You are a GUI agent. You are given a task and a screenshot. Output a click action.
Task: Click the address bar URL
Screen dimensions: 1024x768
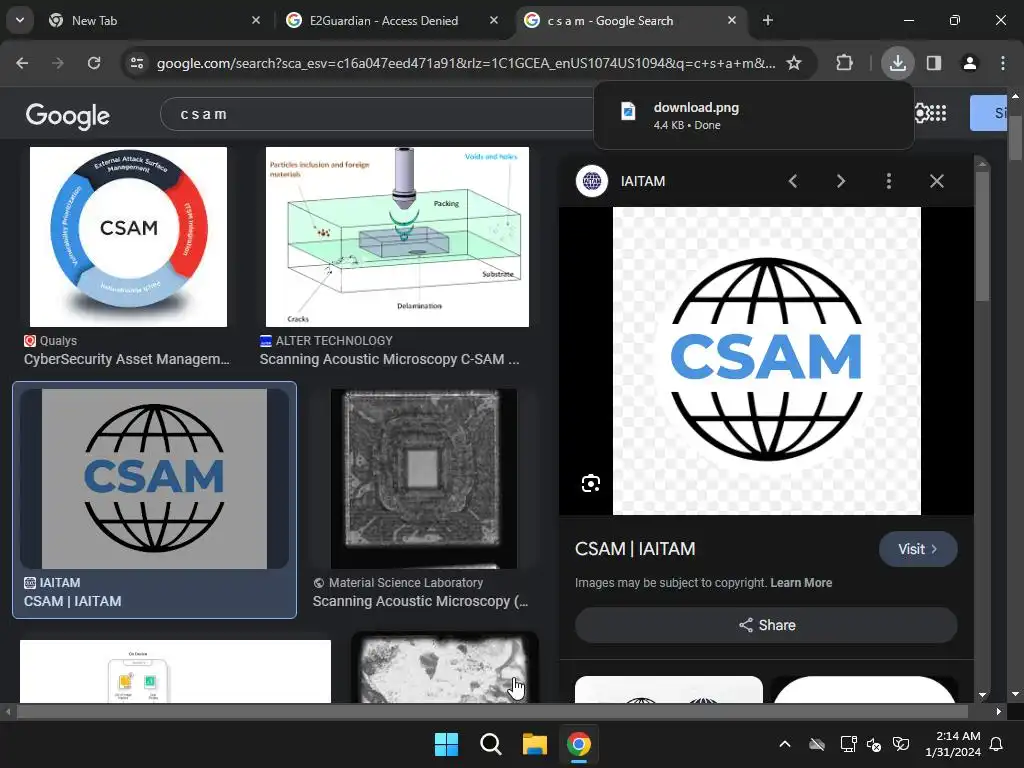pos(466,63)
